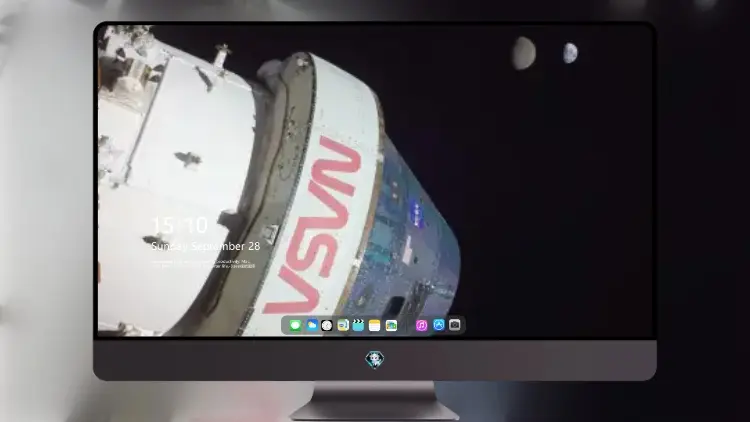750x422 pixels.
Task: Open the yellow Notes app in dock
Action: coord(375,325)
